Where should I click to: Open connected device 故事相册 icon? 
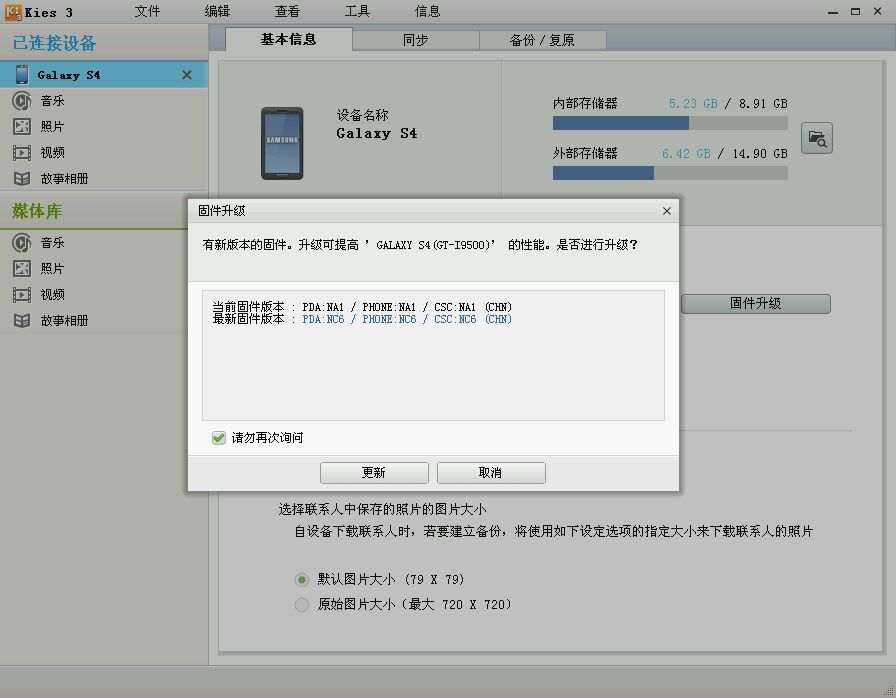pos(22,179)
